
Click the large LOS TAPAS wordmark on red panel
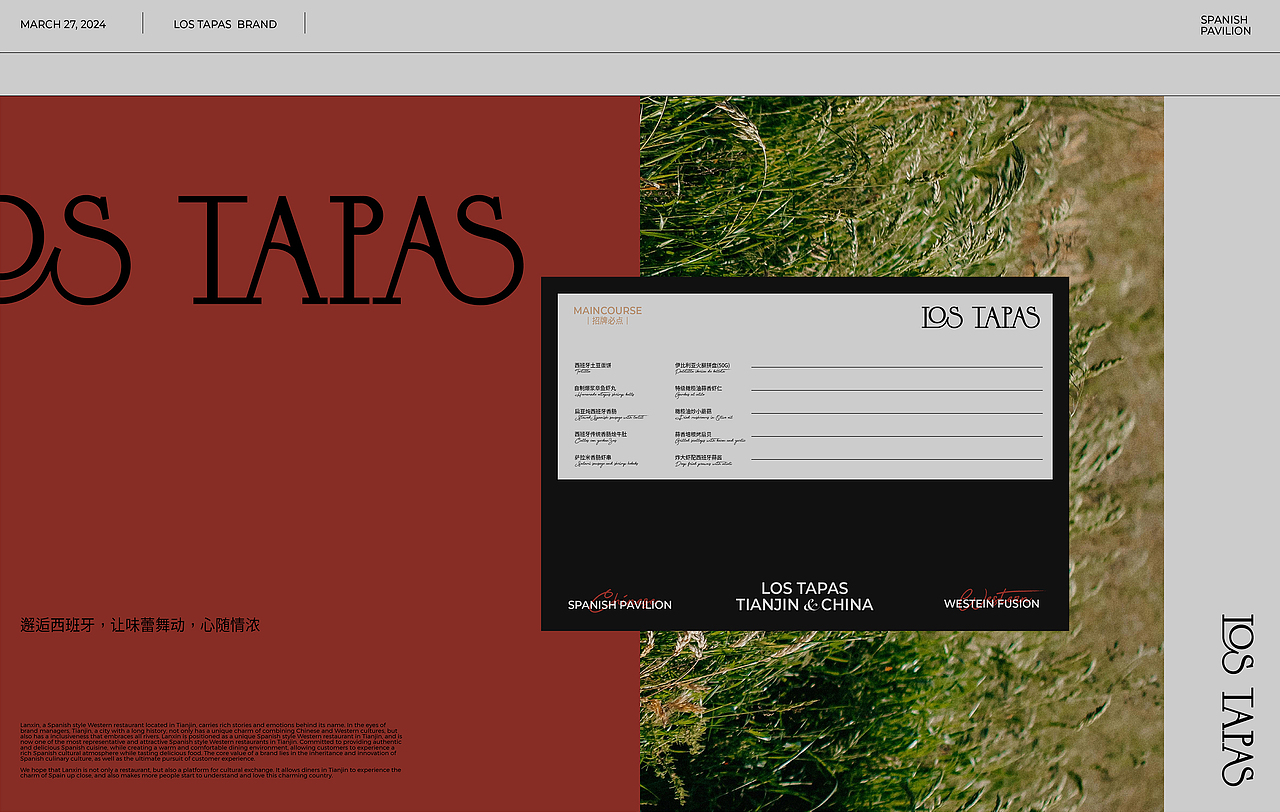pyautogui.click(x=262, y=250)
